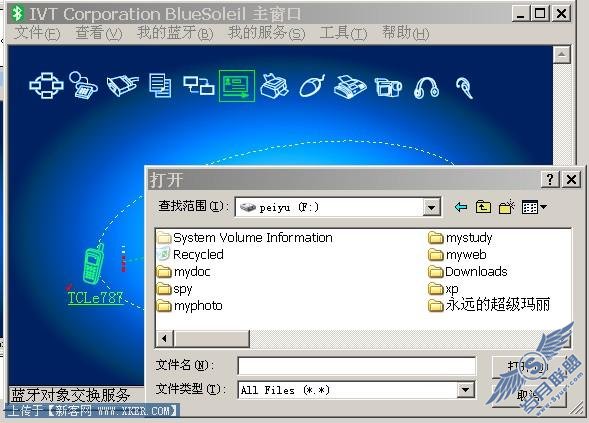Open the 工具(T) menu
Image resolution: width=589 pixels, height=423 pixels.
(x=343, y=33)
